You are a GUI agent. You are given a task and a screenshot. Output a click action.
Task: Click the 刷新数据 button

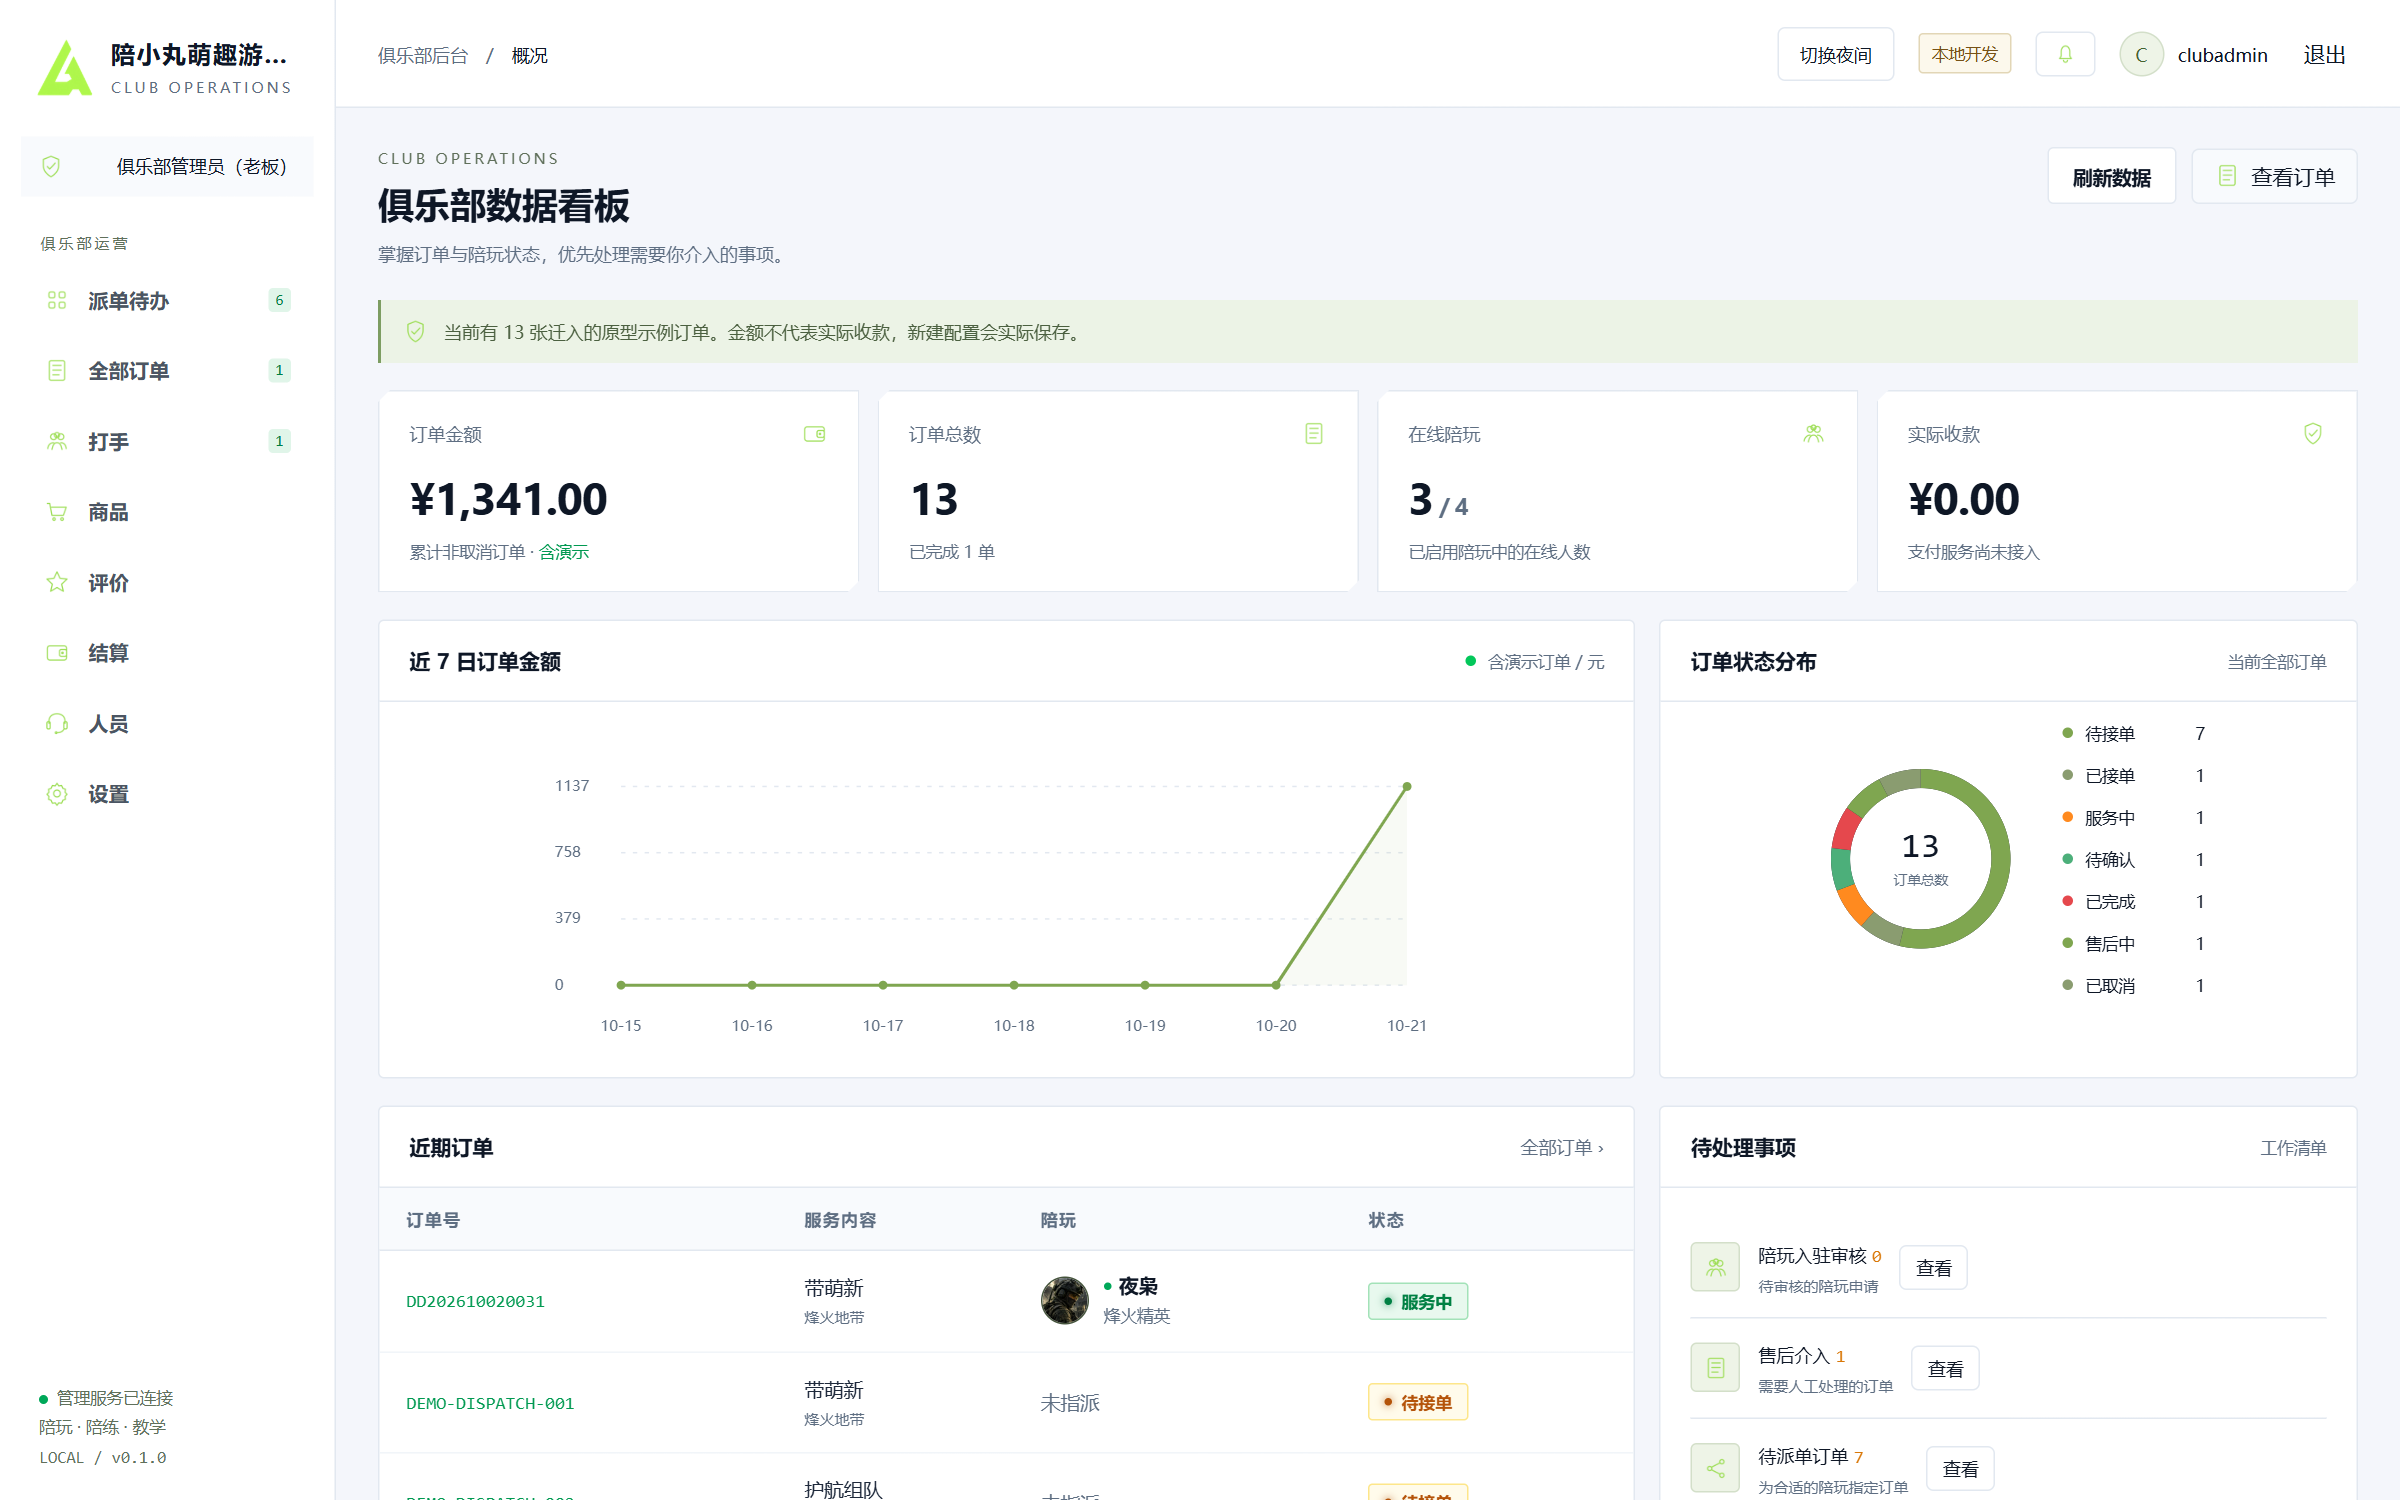tap(2111, 177)
